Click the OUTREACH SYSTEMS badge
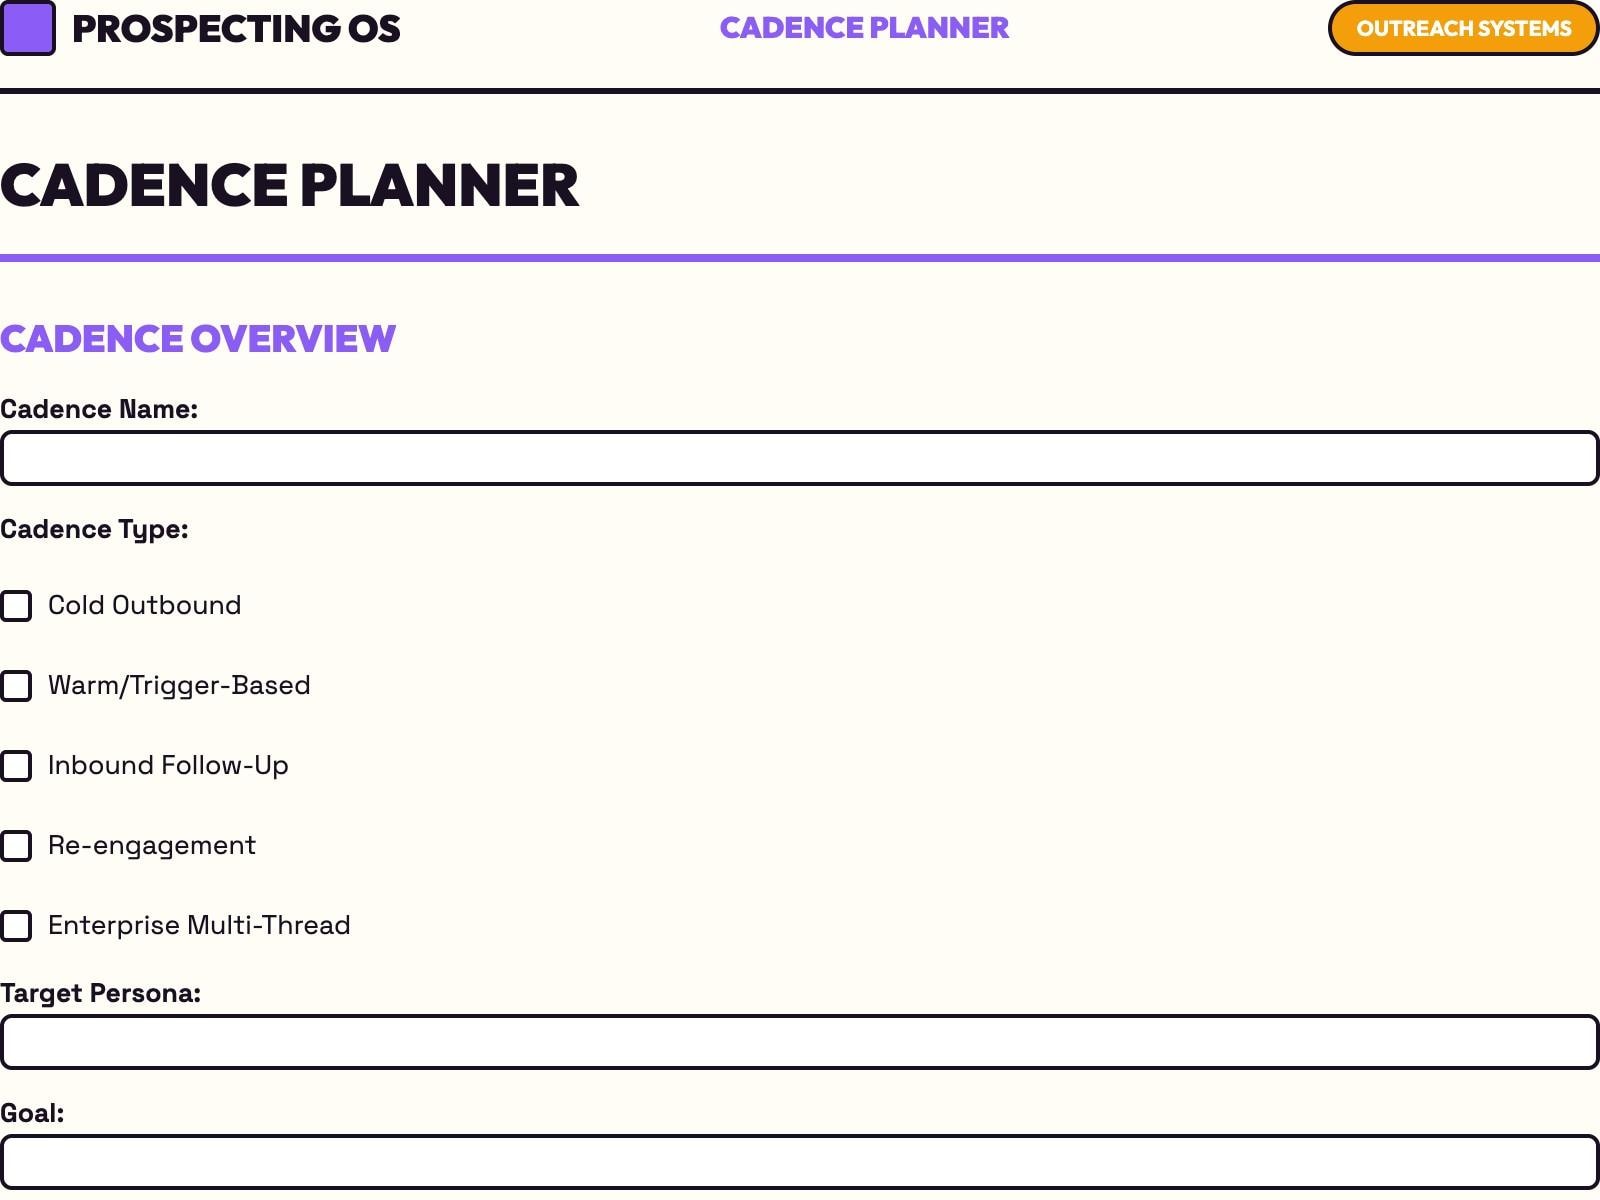Screen dimensions: 1600x1200 coord(1462,28)
